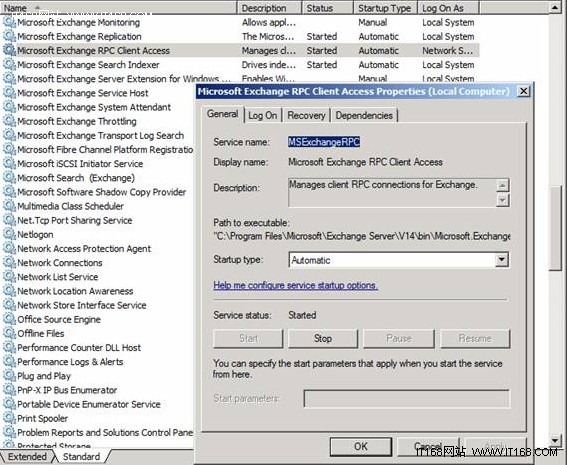Click gear icon of Microsoft Exchange Throttling
The image size is (567, 465).
(x=9, y=121)
